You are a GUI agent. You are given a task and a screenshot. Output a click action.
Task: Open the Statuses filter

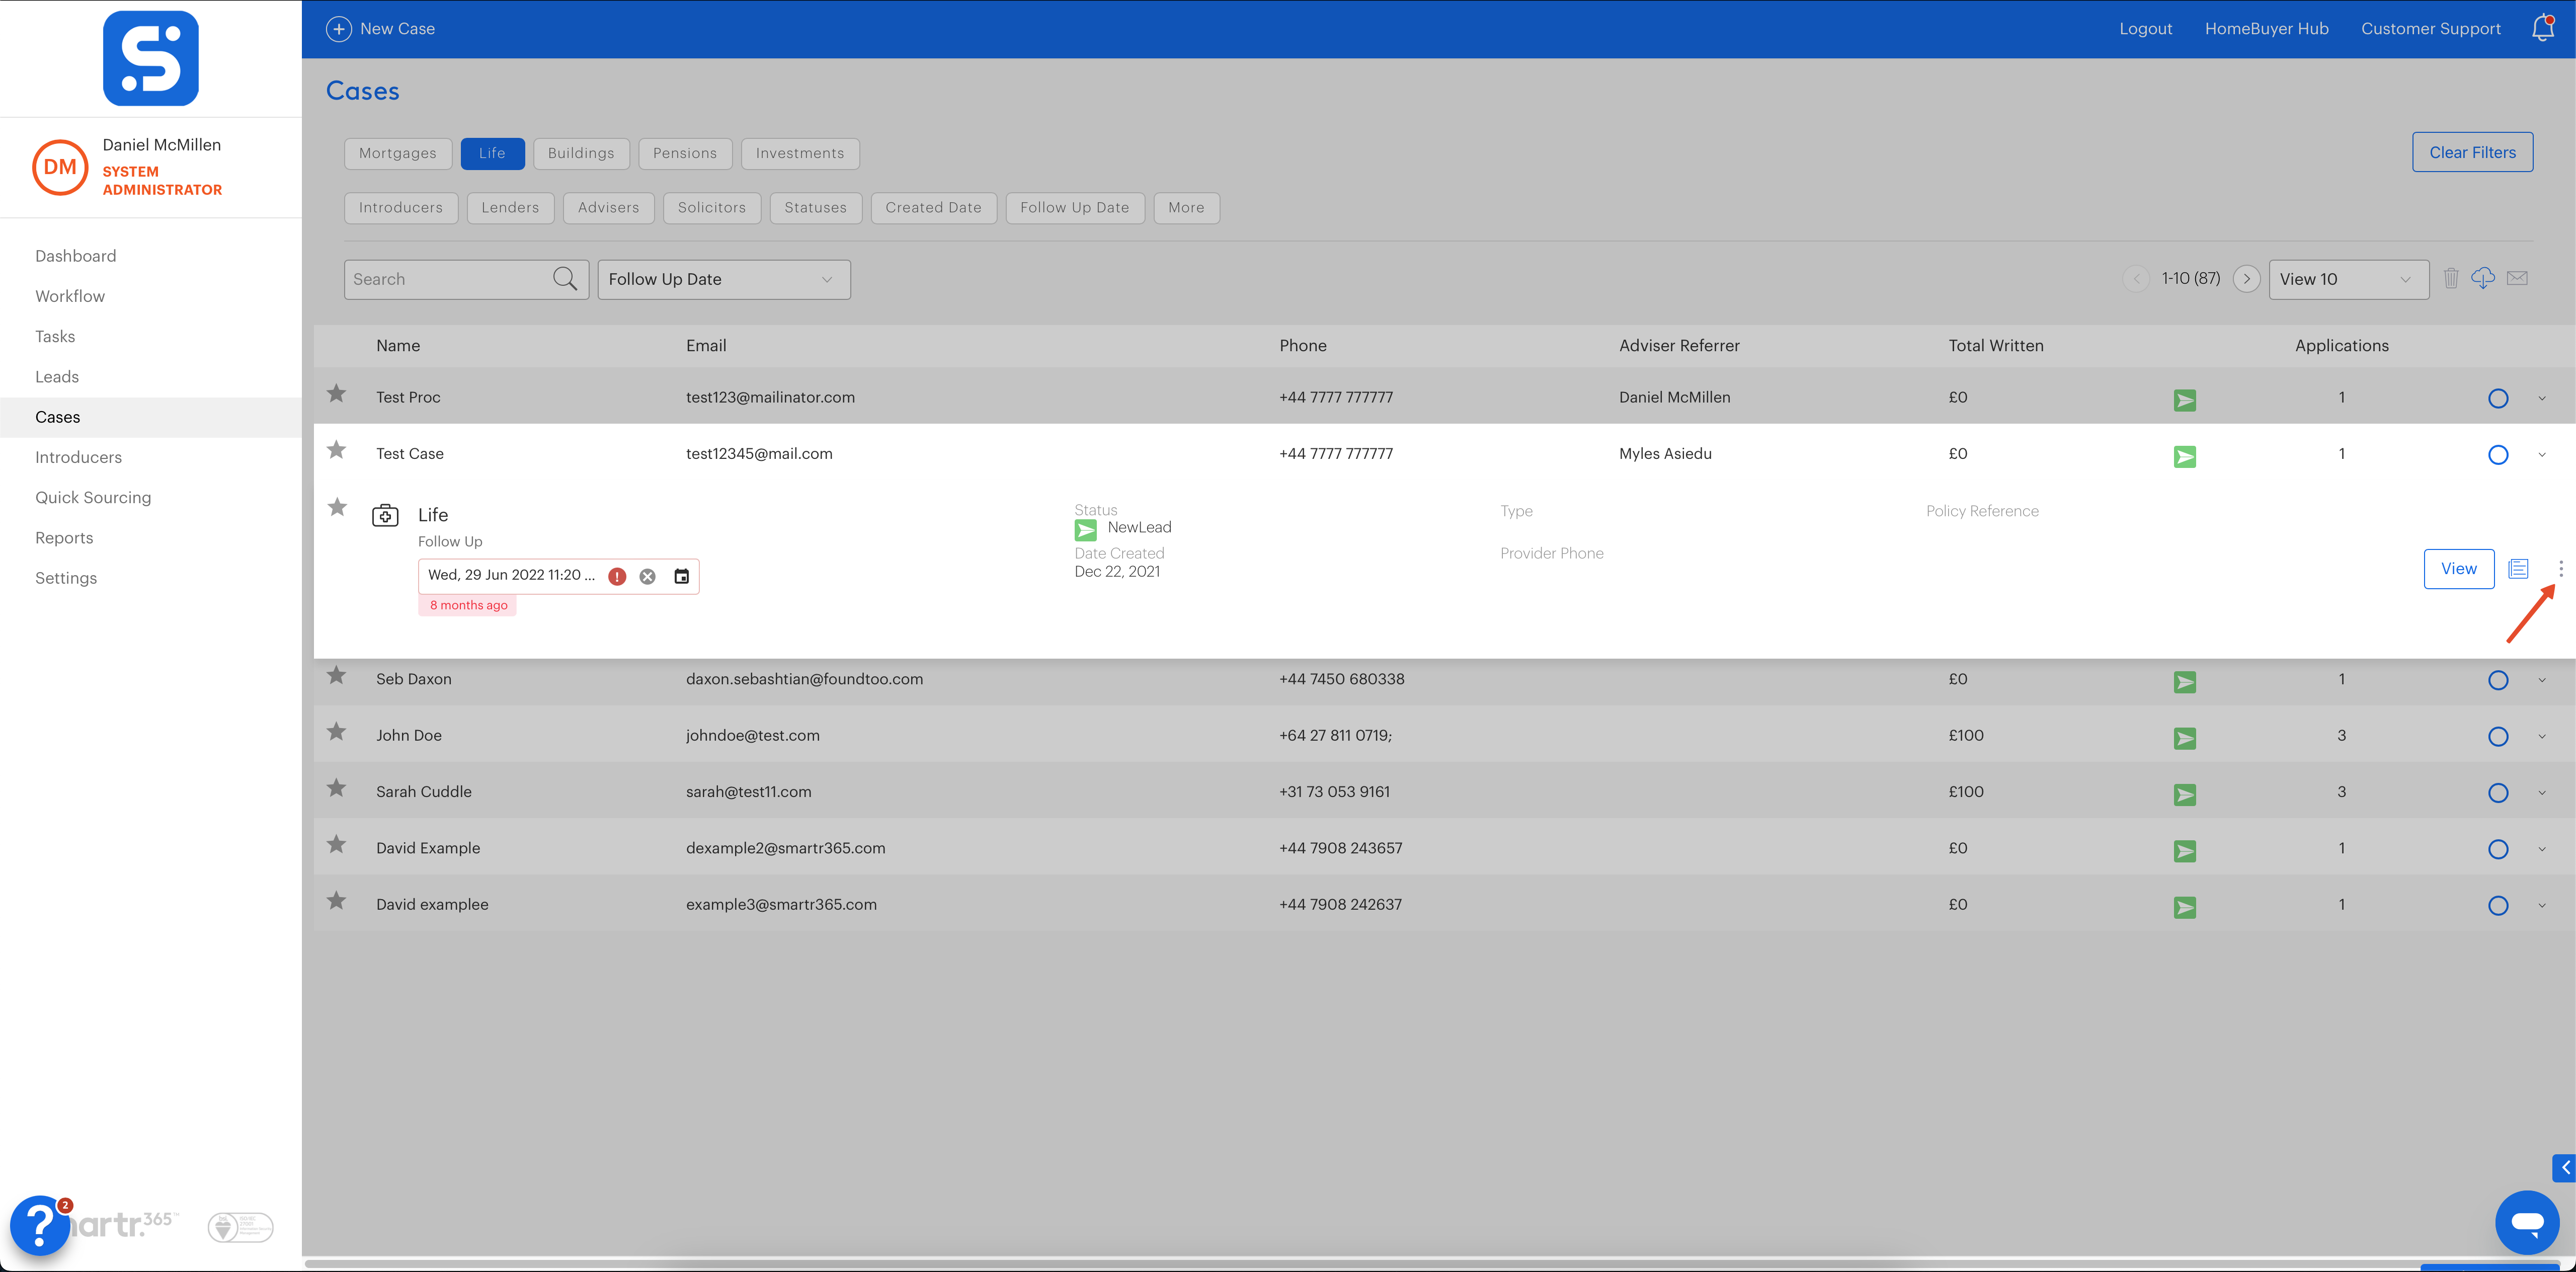point(815,208)
